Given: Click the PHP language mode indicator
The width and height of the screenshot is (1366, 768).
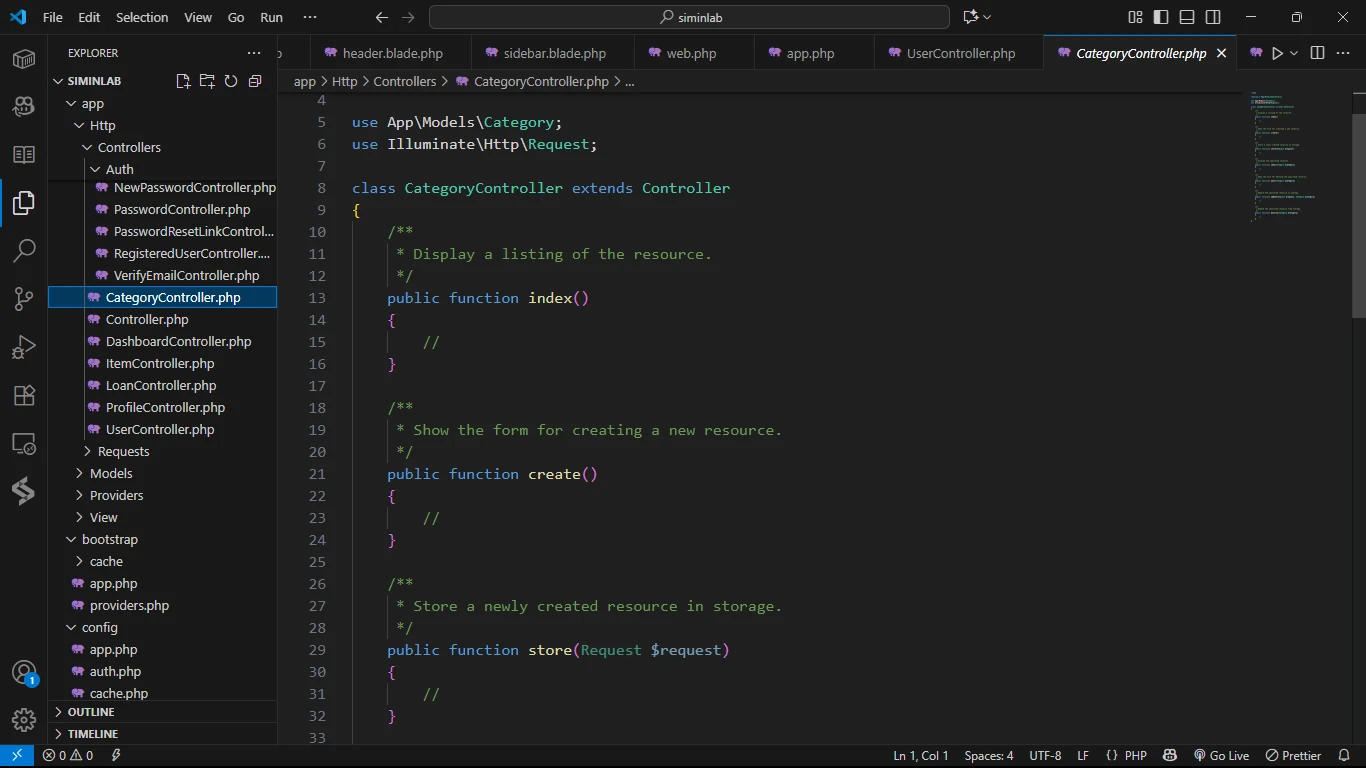Looking at the screenshot, I should pyautogui.click(x=1135, y=756).
